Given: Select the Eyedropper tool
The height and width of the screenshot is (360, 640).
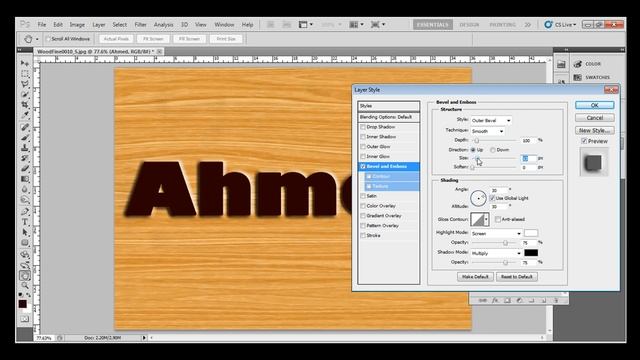Looking at the screenshot, I should pyautogui.click(x=25, y=115).
